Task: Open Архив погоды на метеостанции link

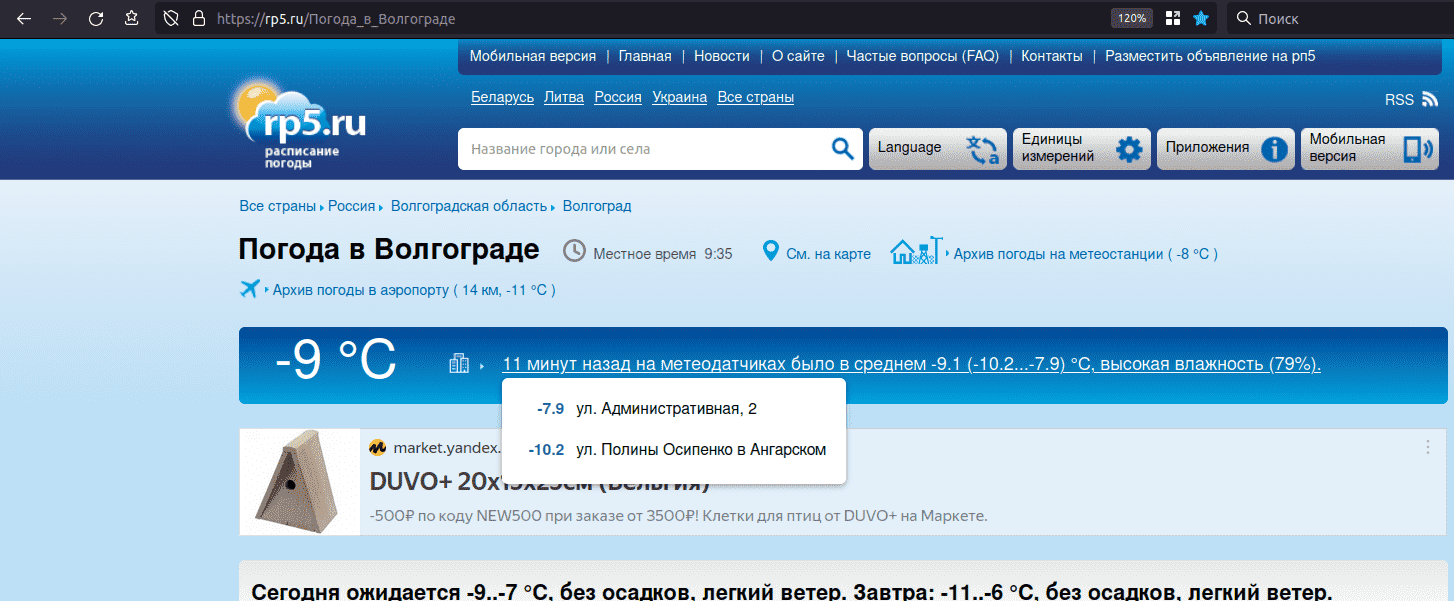Action: (1085, 254)
